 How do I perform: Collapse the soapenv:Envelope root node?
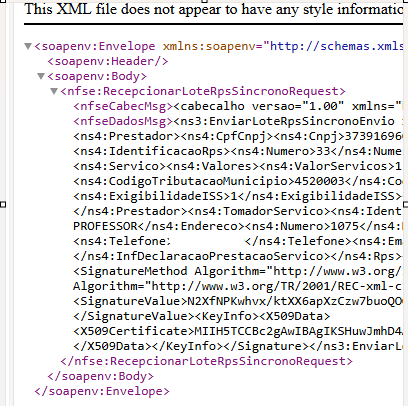click(x=28, y=46)
